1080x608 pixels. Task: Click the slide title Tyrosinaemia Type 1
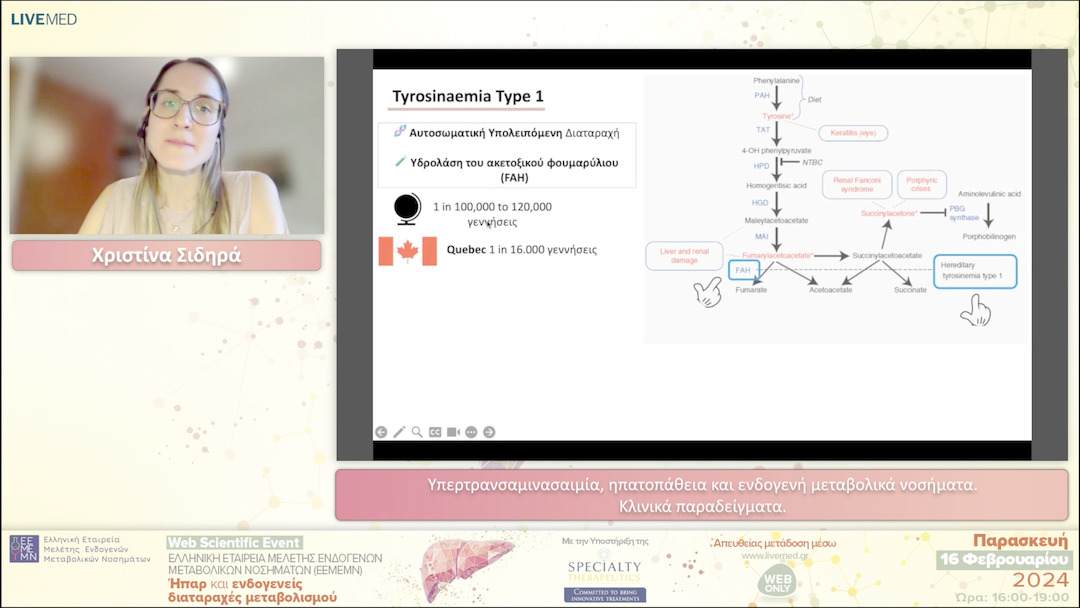click(x=468, y=96)
